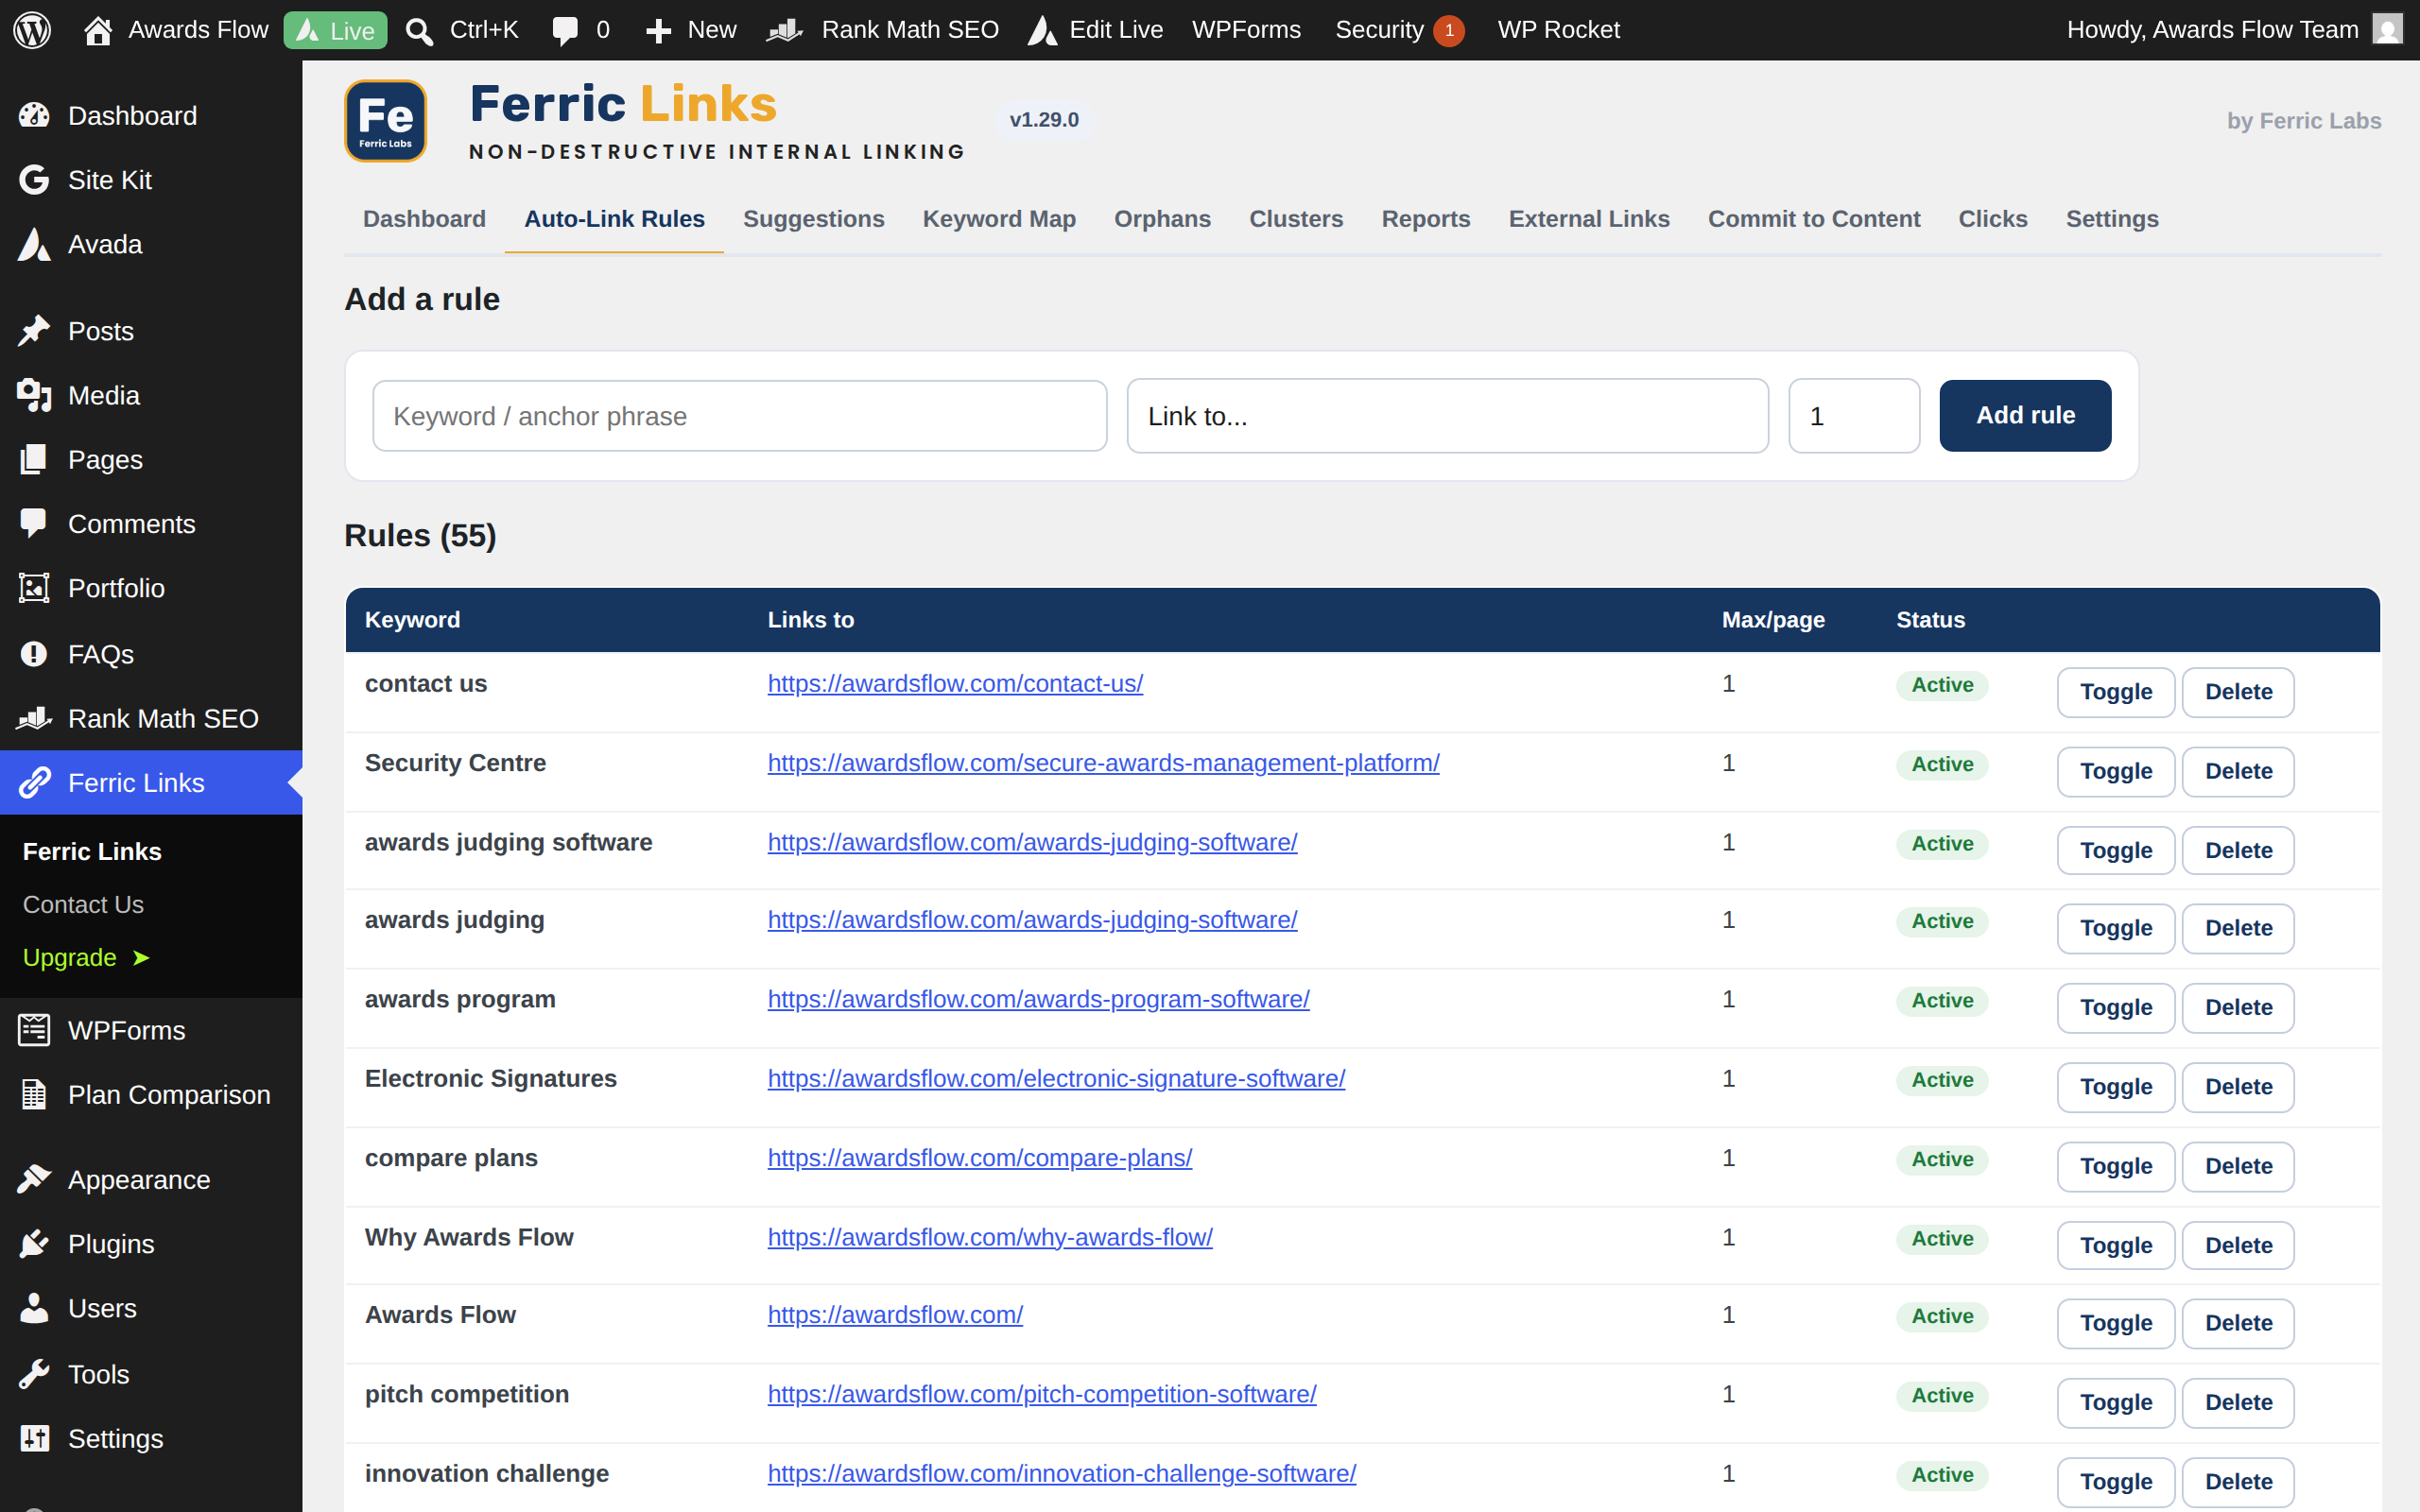The image size is (2420, 1512).
Task: Click the Users icon in sidebar
Action: [x=34, y=1308]
